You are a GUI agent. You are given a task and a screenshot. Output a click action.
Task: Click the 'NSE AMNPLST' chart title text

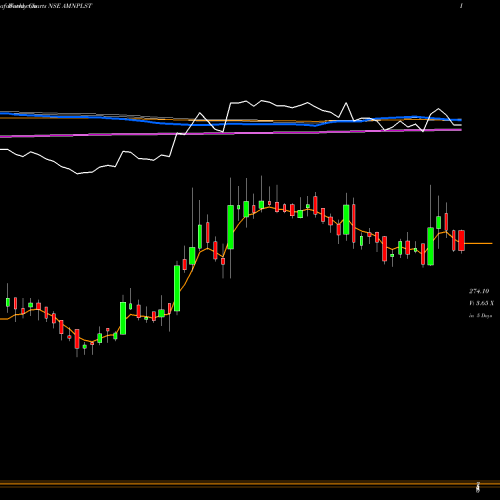(70, 6)
